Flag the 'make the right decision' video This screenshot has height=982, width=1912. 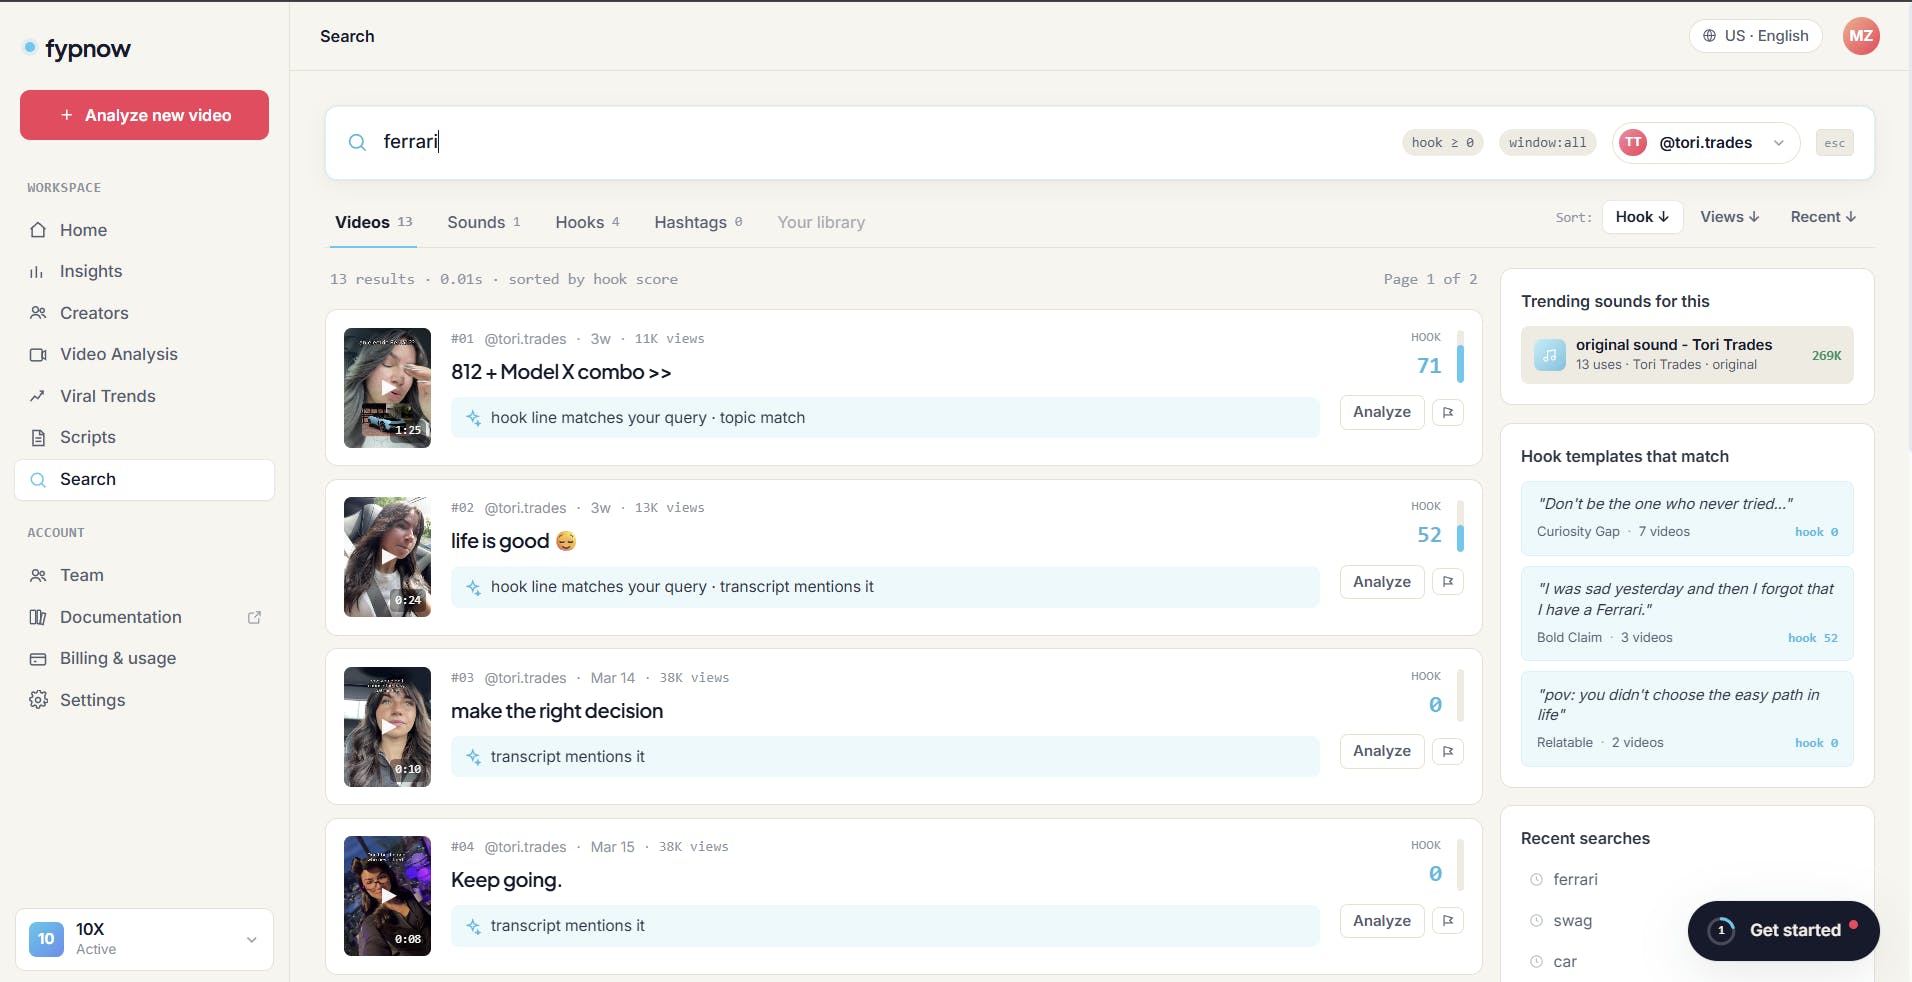1448,751
